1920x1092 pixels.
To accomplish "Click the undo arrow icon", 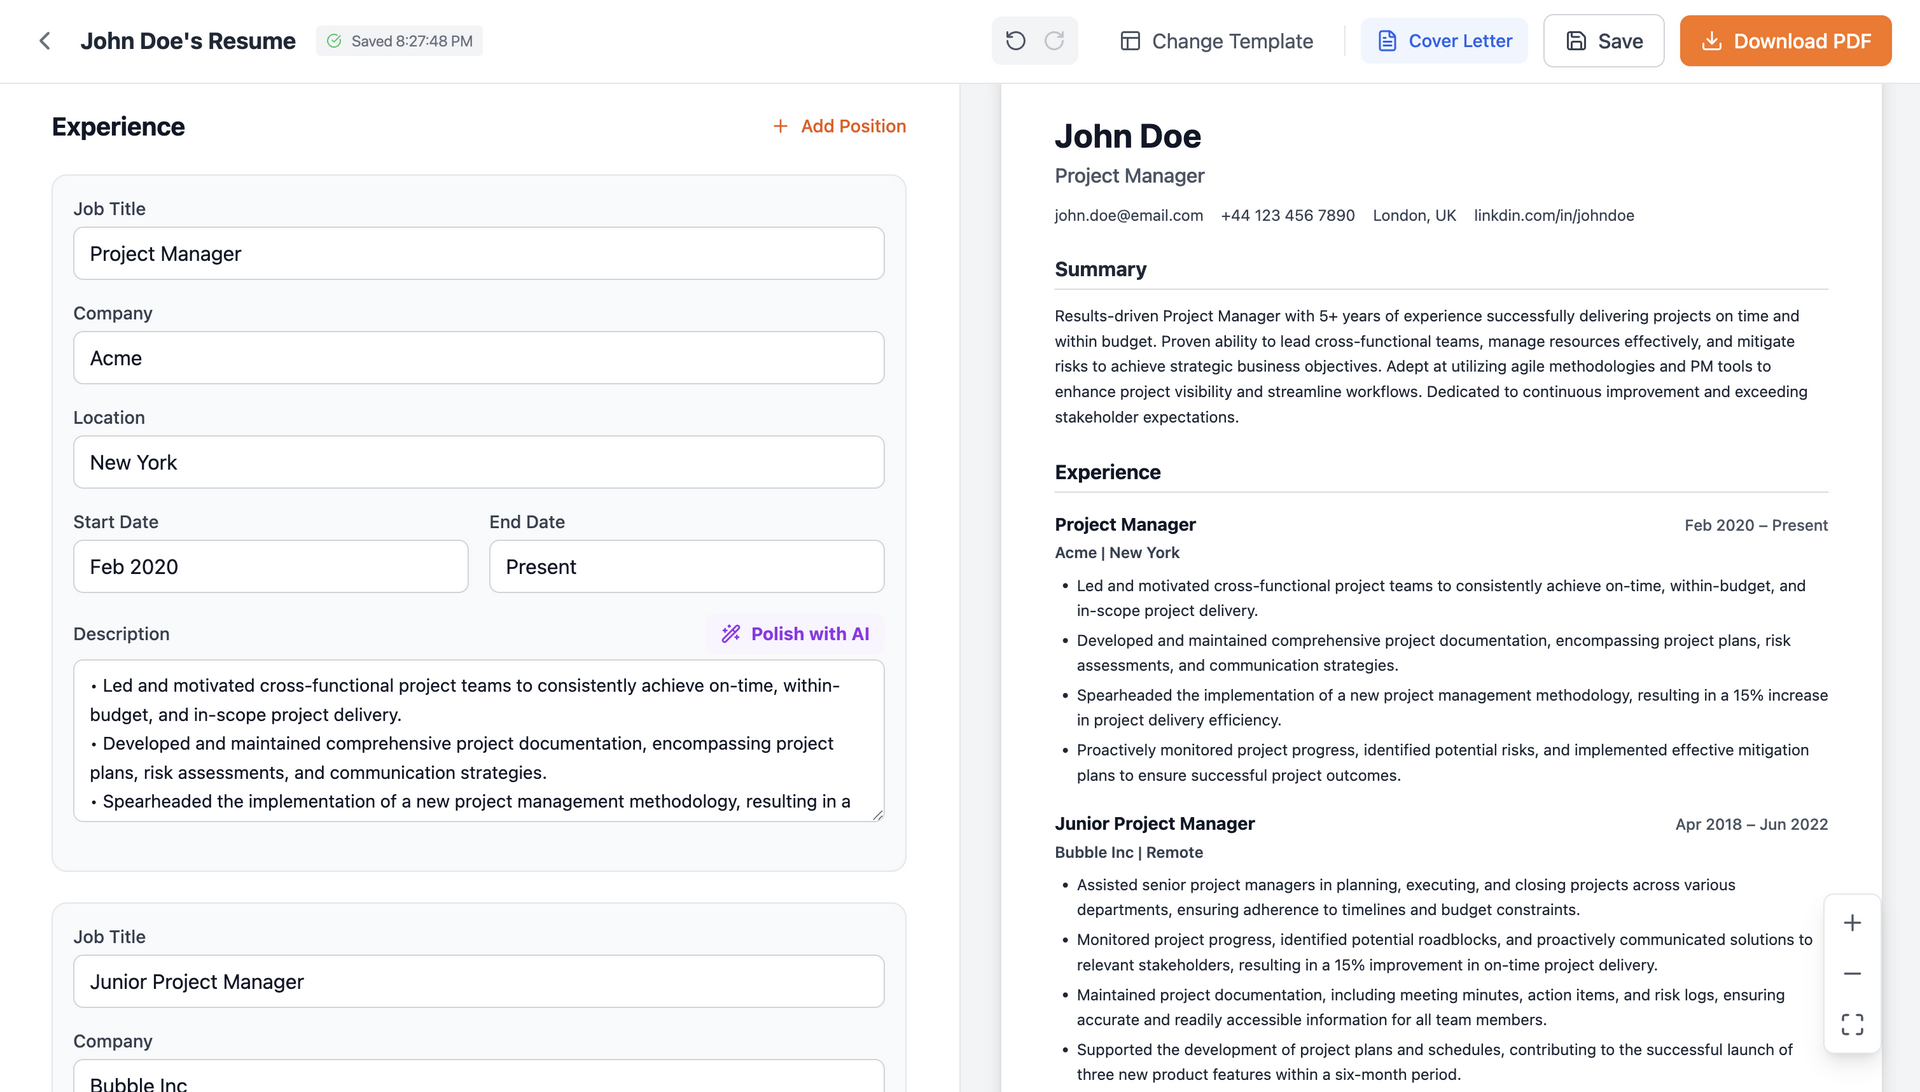I will (1015, 40).
